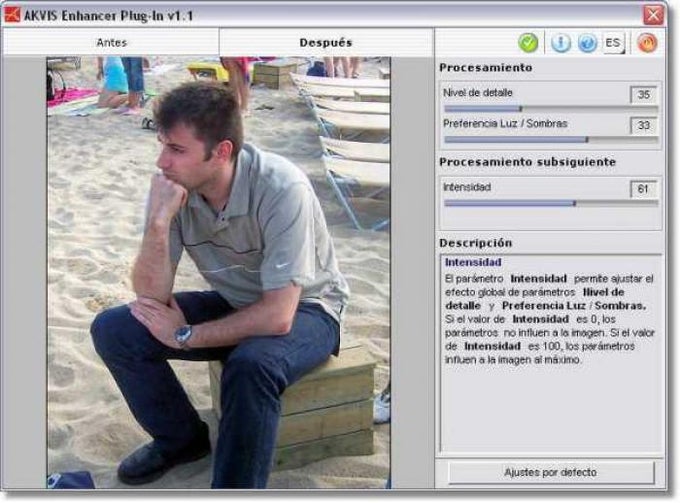680x503 pixels.
Task: Click the AKVIS logo in the title bar
Action: click(12, 15)
